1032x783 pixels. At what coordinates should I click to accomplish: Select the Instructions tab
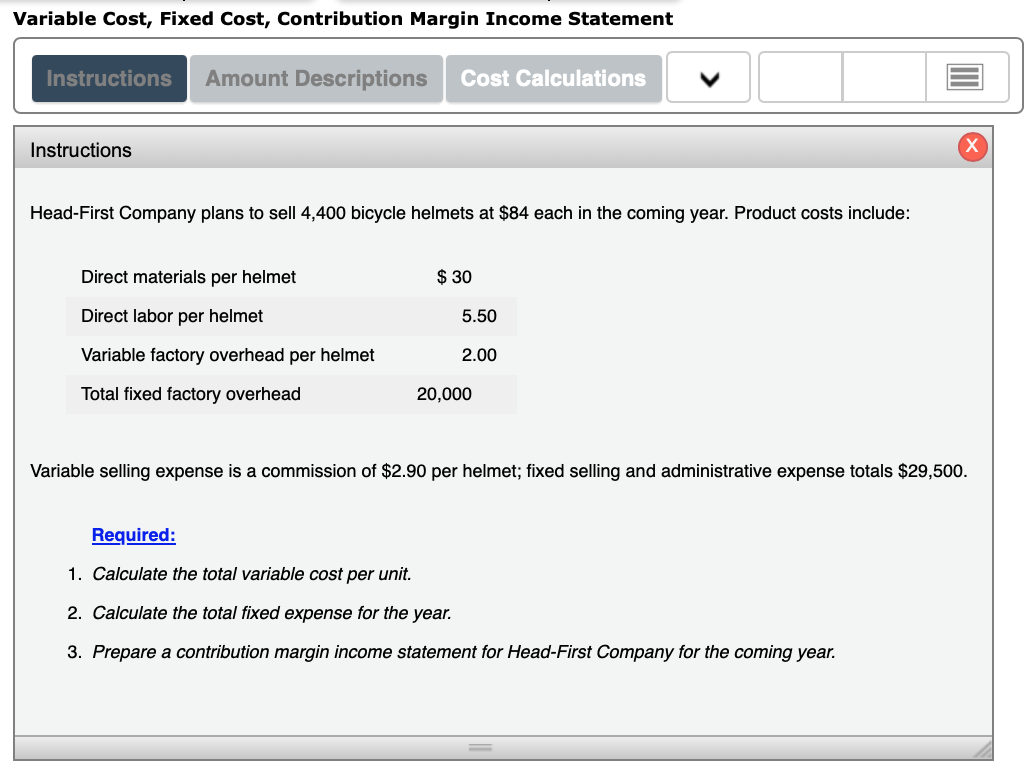pos(109,77)
